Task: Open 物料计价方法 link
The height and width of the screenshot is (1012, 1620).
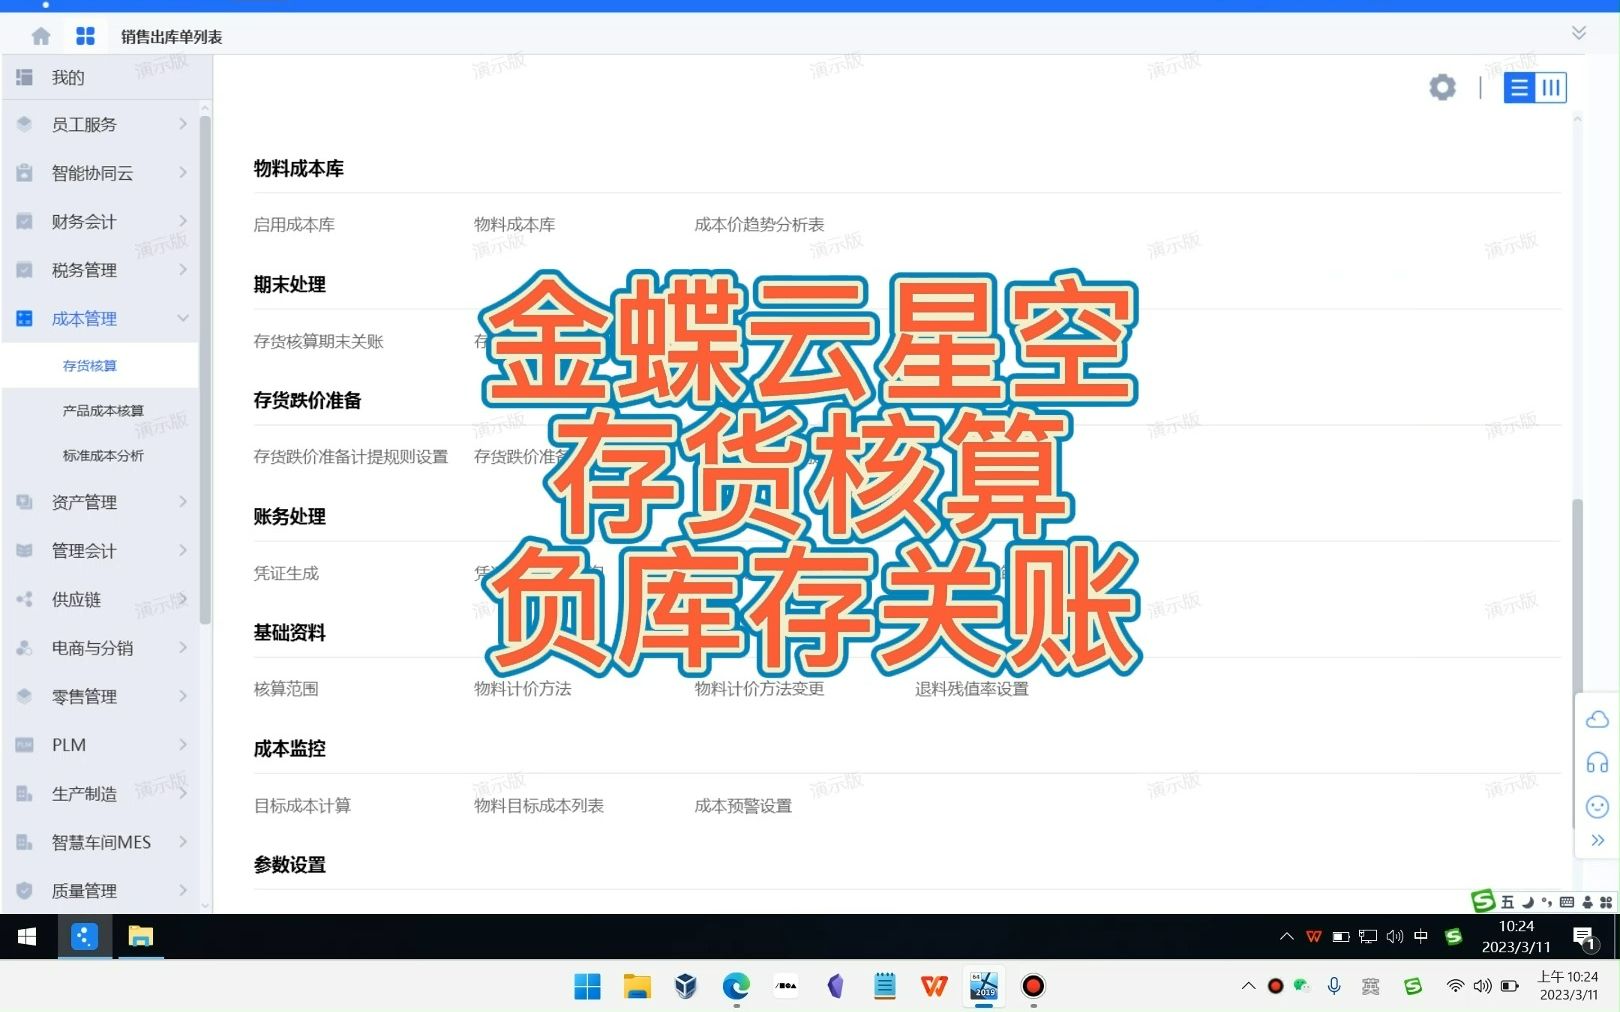Action: (523, 689)
